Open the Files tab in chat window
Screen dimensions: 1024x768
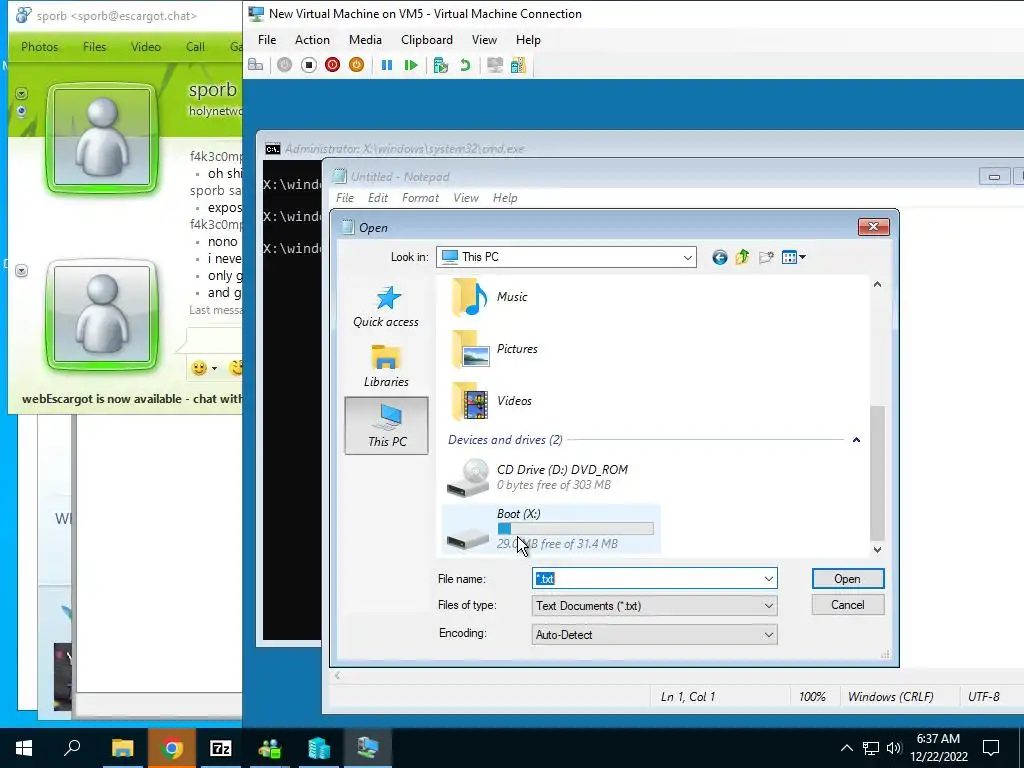[x=94, y=47]
